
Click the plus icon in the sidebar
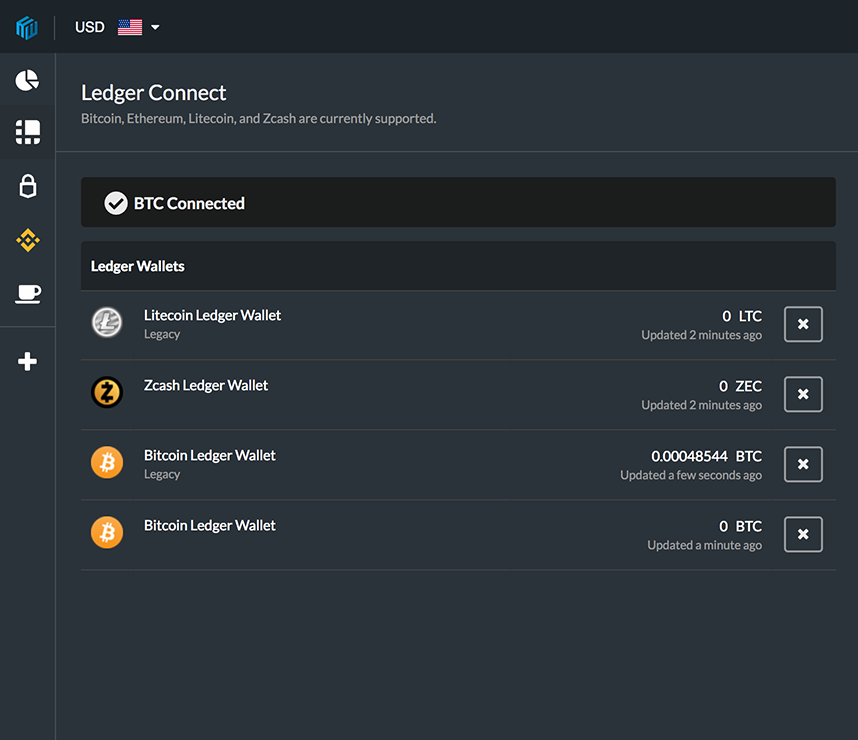27,361
